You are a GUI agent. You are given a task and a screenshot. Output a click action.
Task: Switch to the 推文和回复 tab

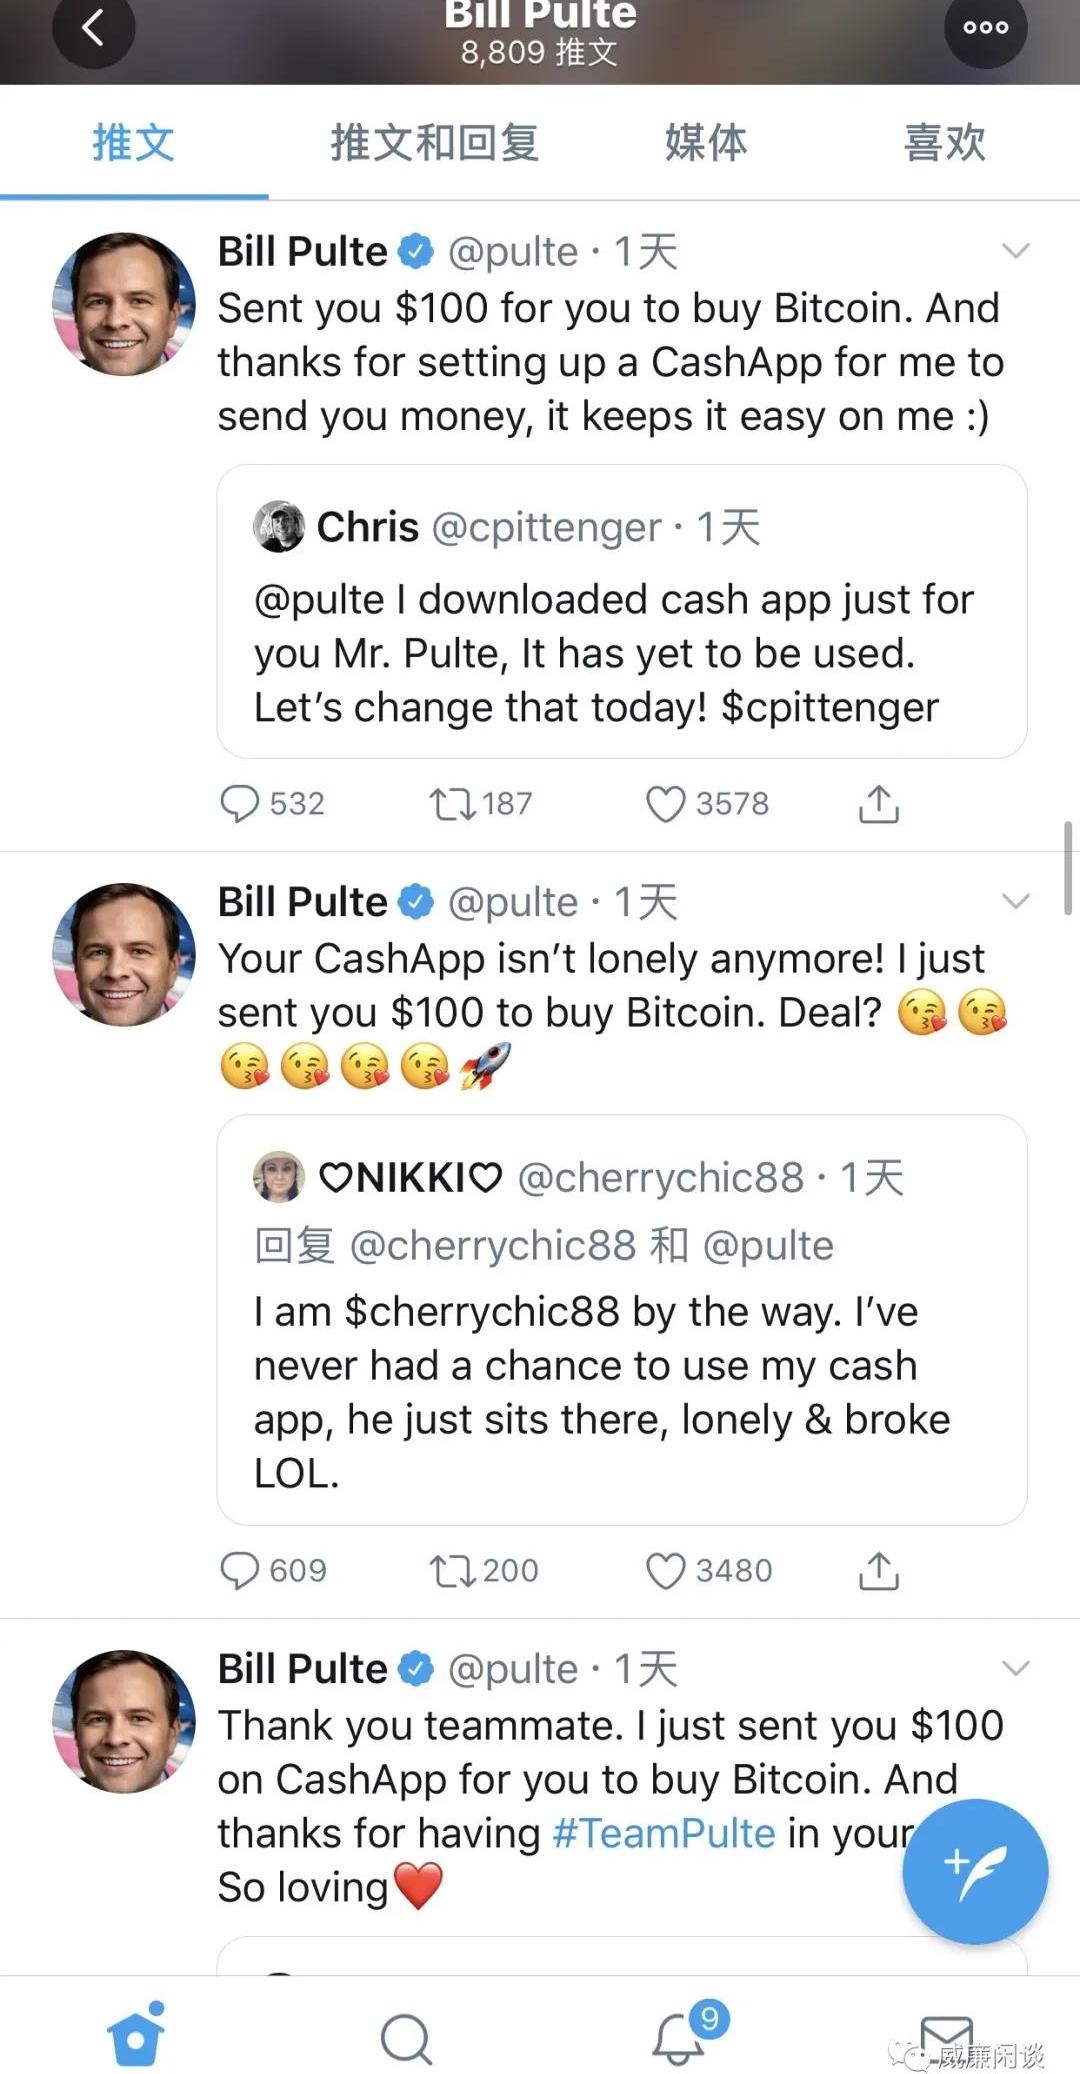[435, 143]
